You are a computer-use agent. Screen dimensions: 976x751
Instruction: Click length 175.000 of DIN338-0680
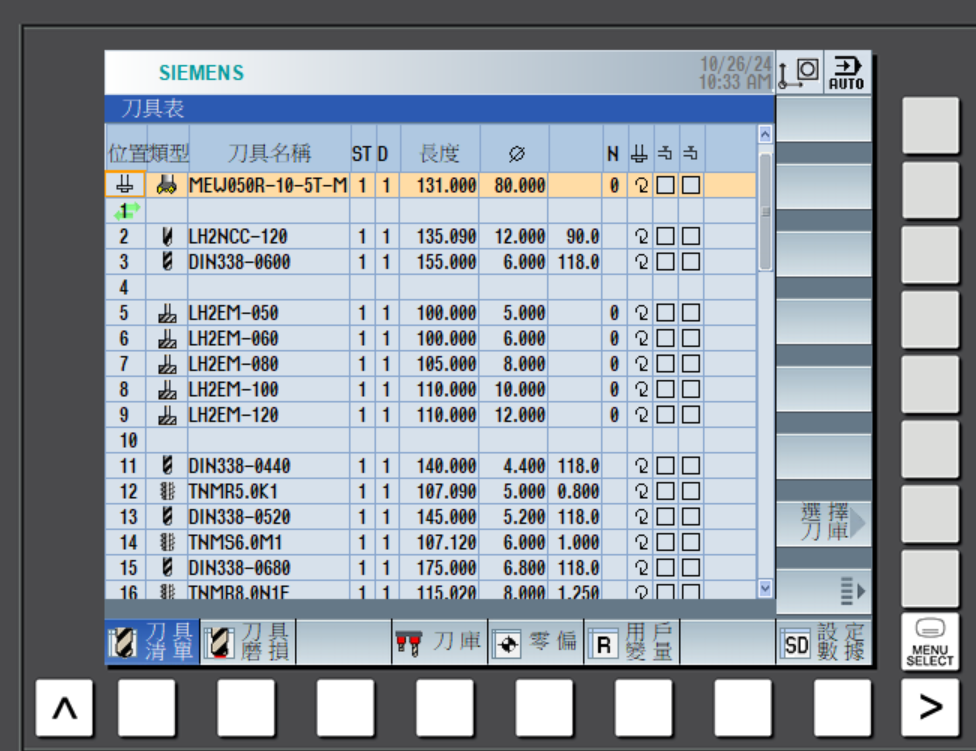pyautogui.click(x=446, y=568)
